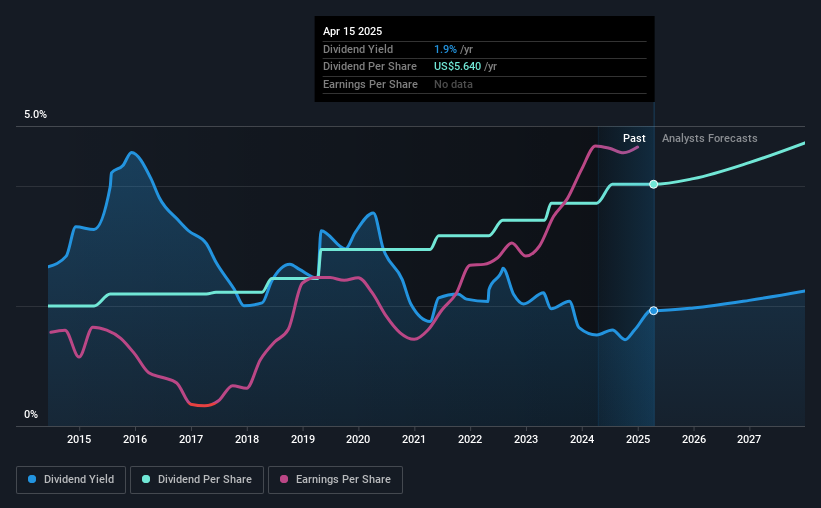Click the 2022 x-axis label

pos(470,439)
